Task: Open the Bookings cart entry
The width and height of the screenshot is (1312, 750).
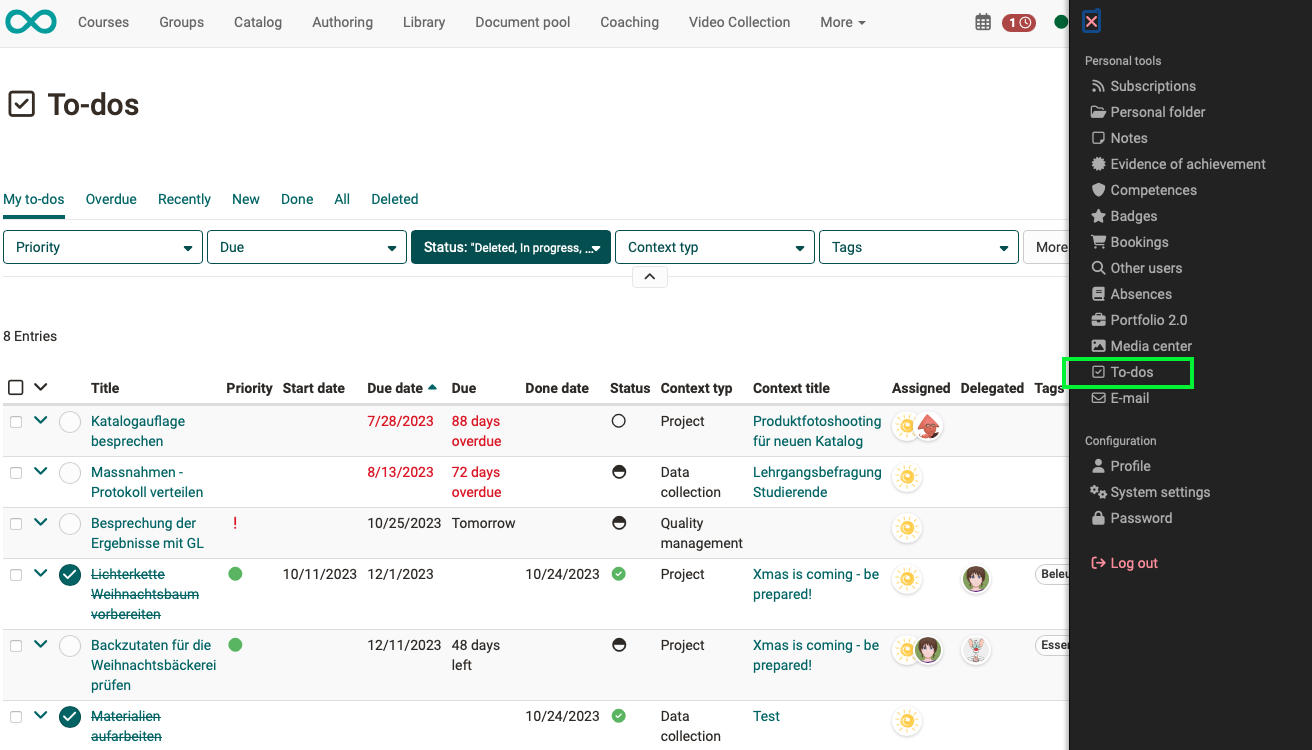Action: pos(1138,242)
